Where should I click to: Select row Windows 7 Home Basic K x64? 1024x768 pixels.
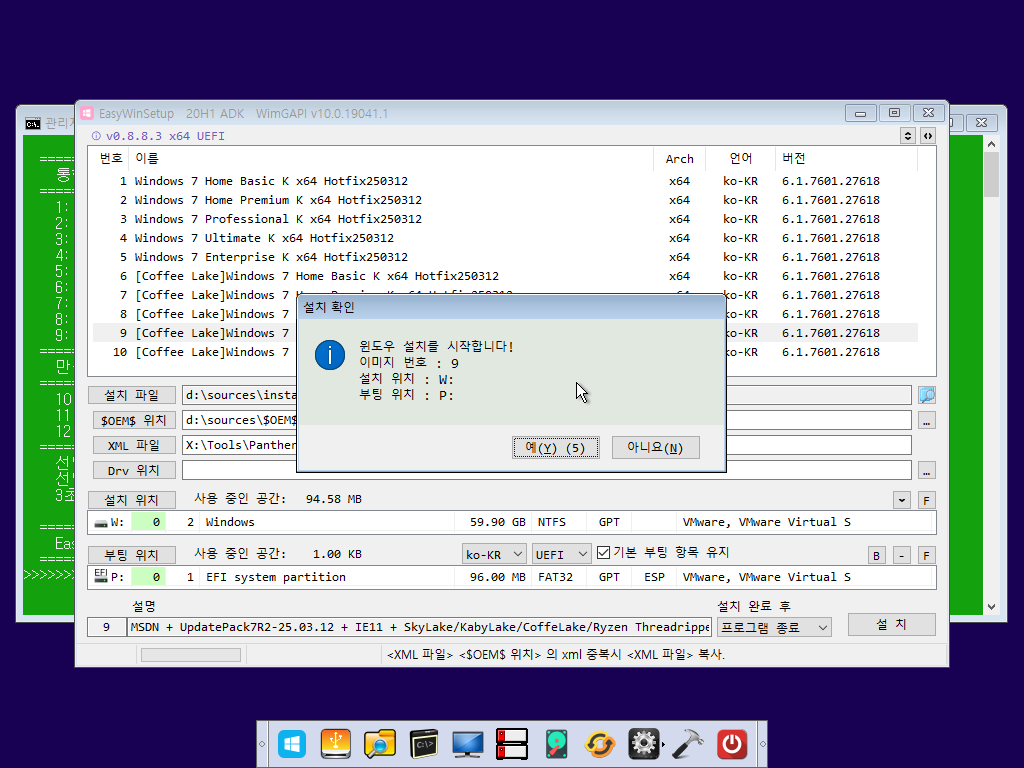coord(505,182)
